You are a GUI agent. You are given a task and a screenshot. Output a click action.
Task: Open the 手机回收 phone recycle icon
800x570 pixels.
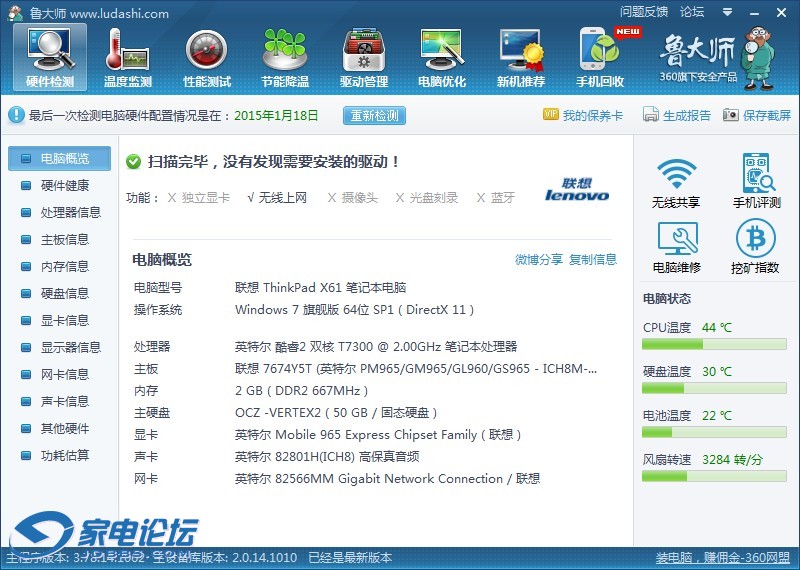point(600,57)
